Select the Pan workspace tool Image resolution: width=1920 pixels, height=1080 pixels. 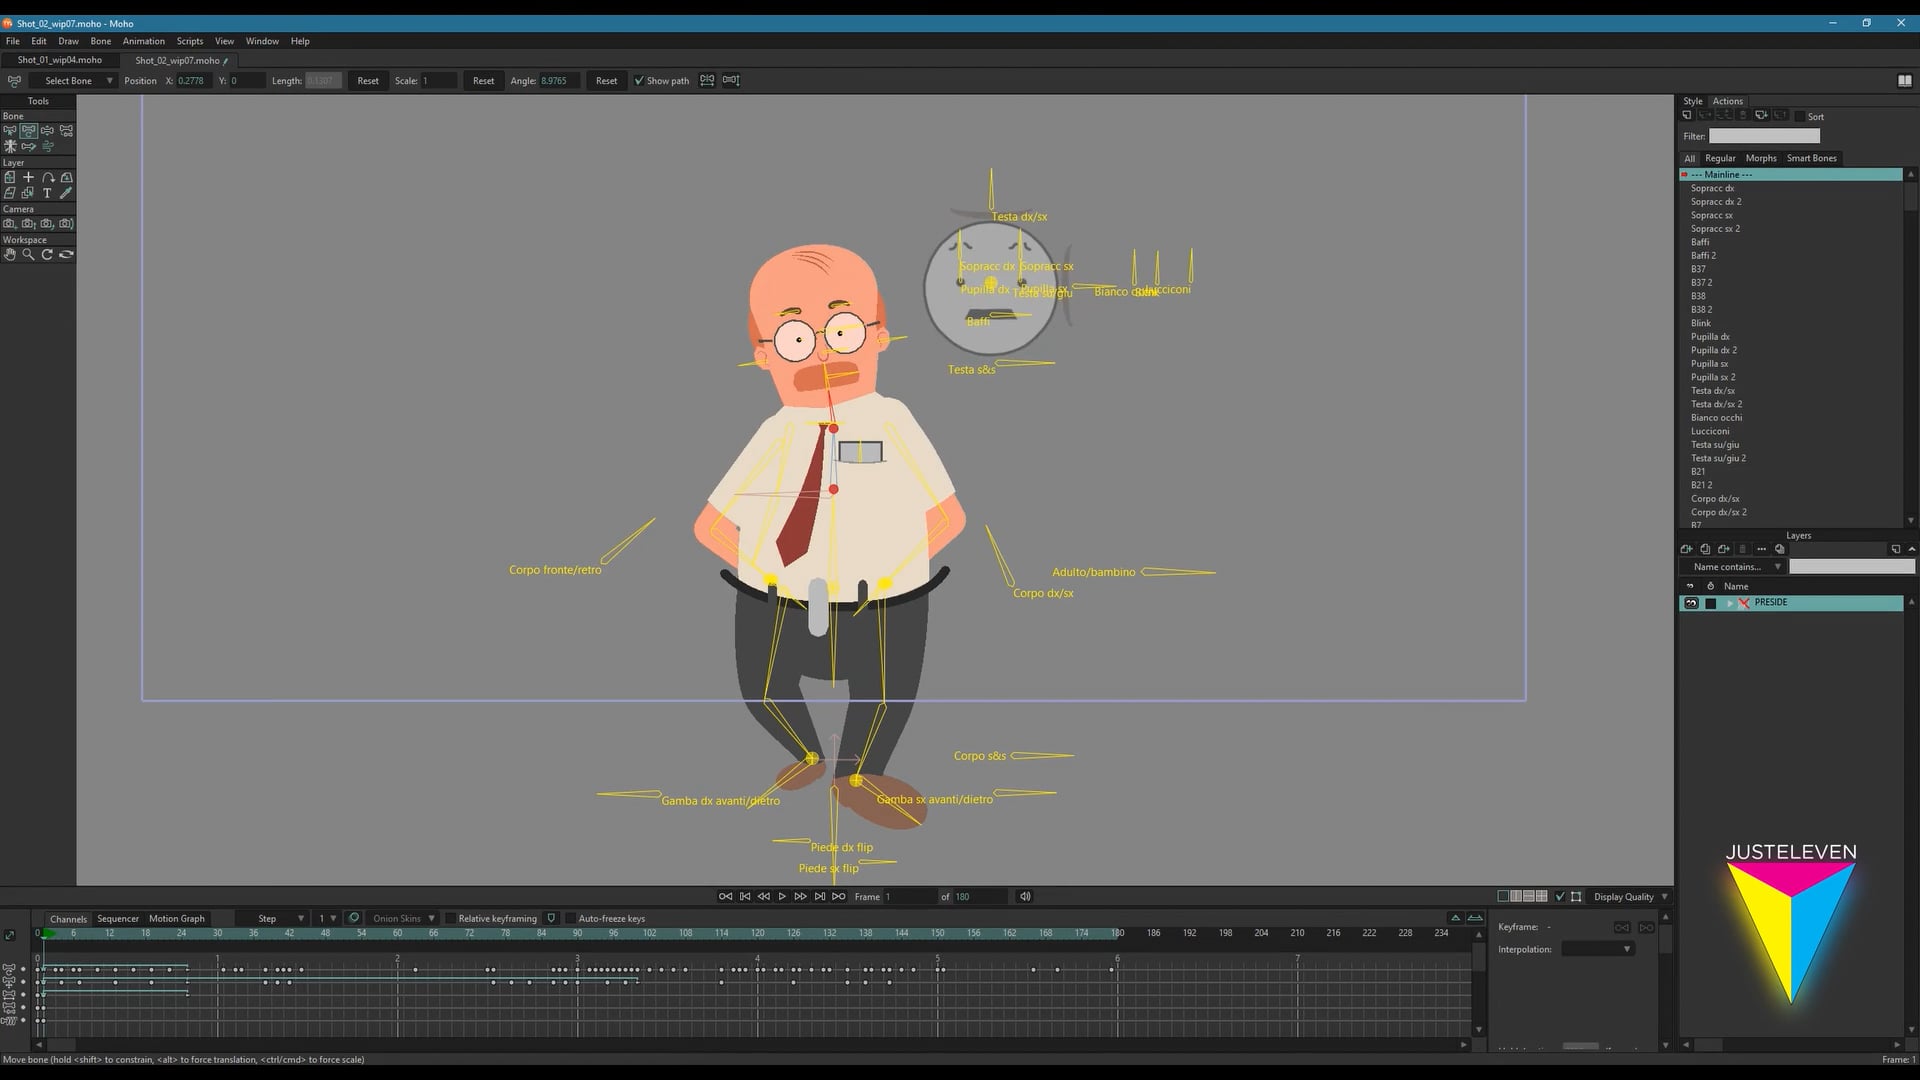coord(10,254)
